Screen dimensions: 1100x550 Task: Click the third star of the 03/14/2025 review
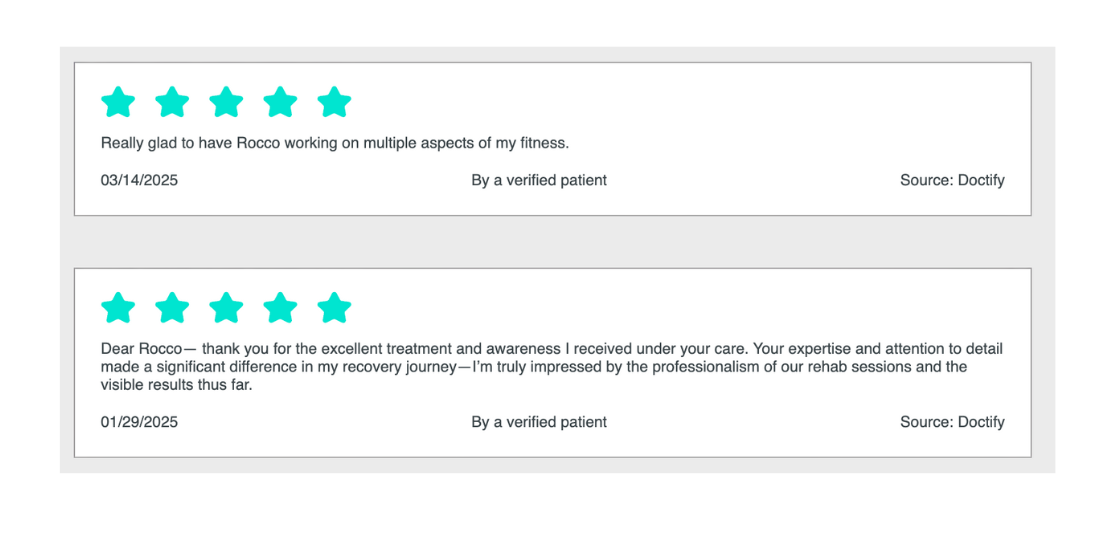pos(226,102)
